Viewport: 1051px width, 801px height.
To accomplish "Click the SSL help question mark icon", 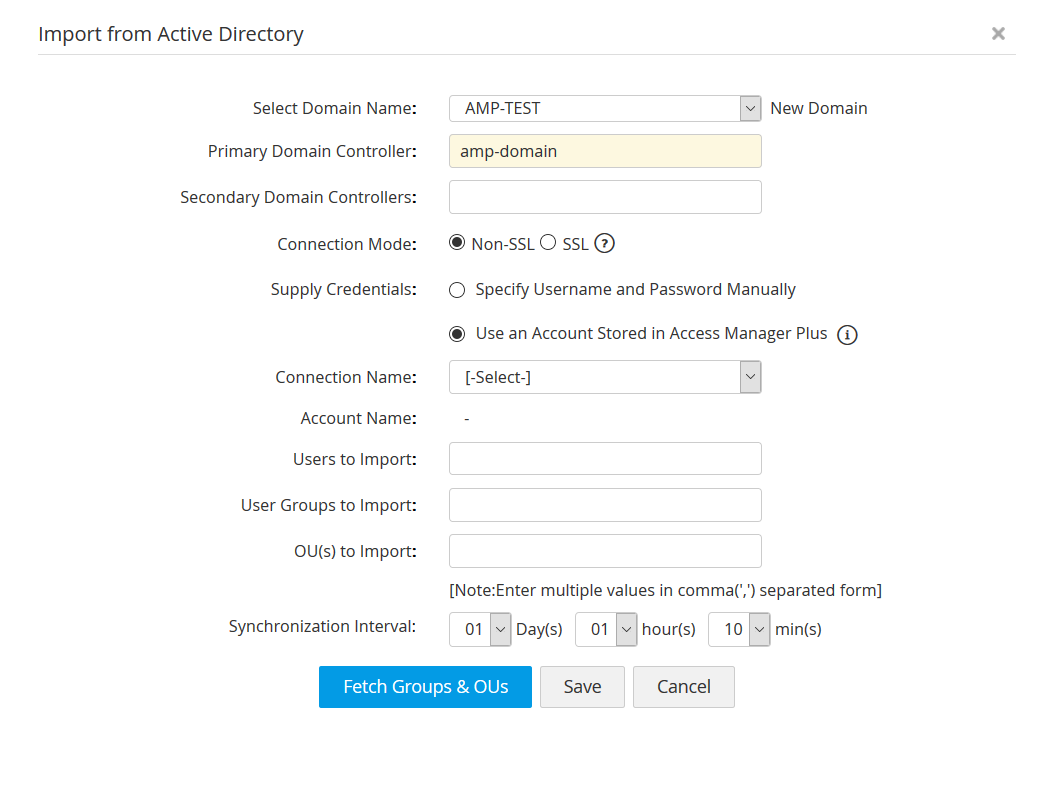I will pos(604,244).
